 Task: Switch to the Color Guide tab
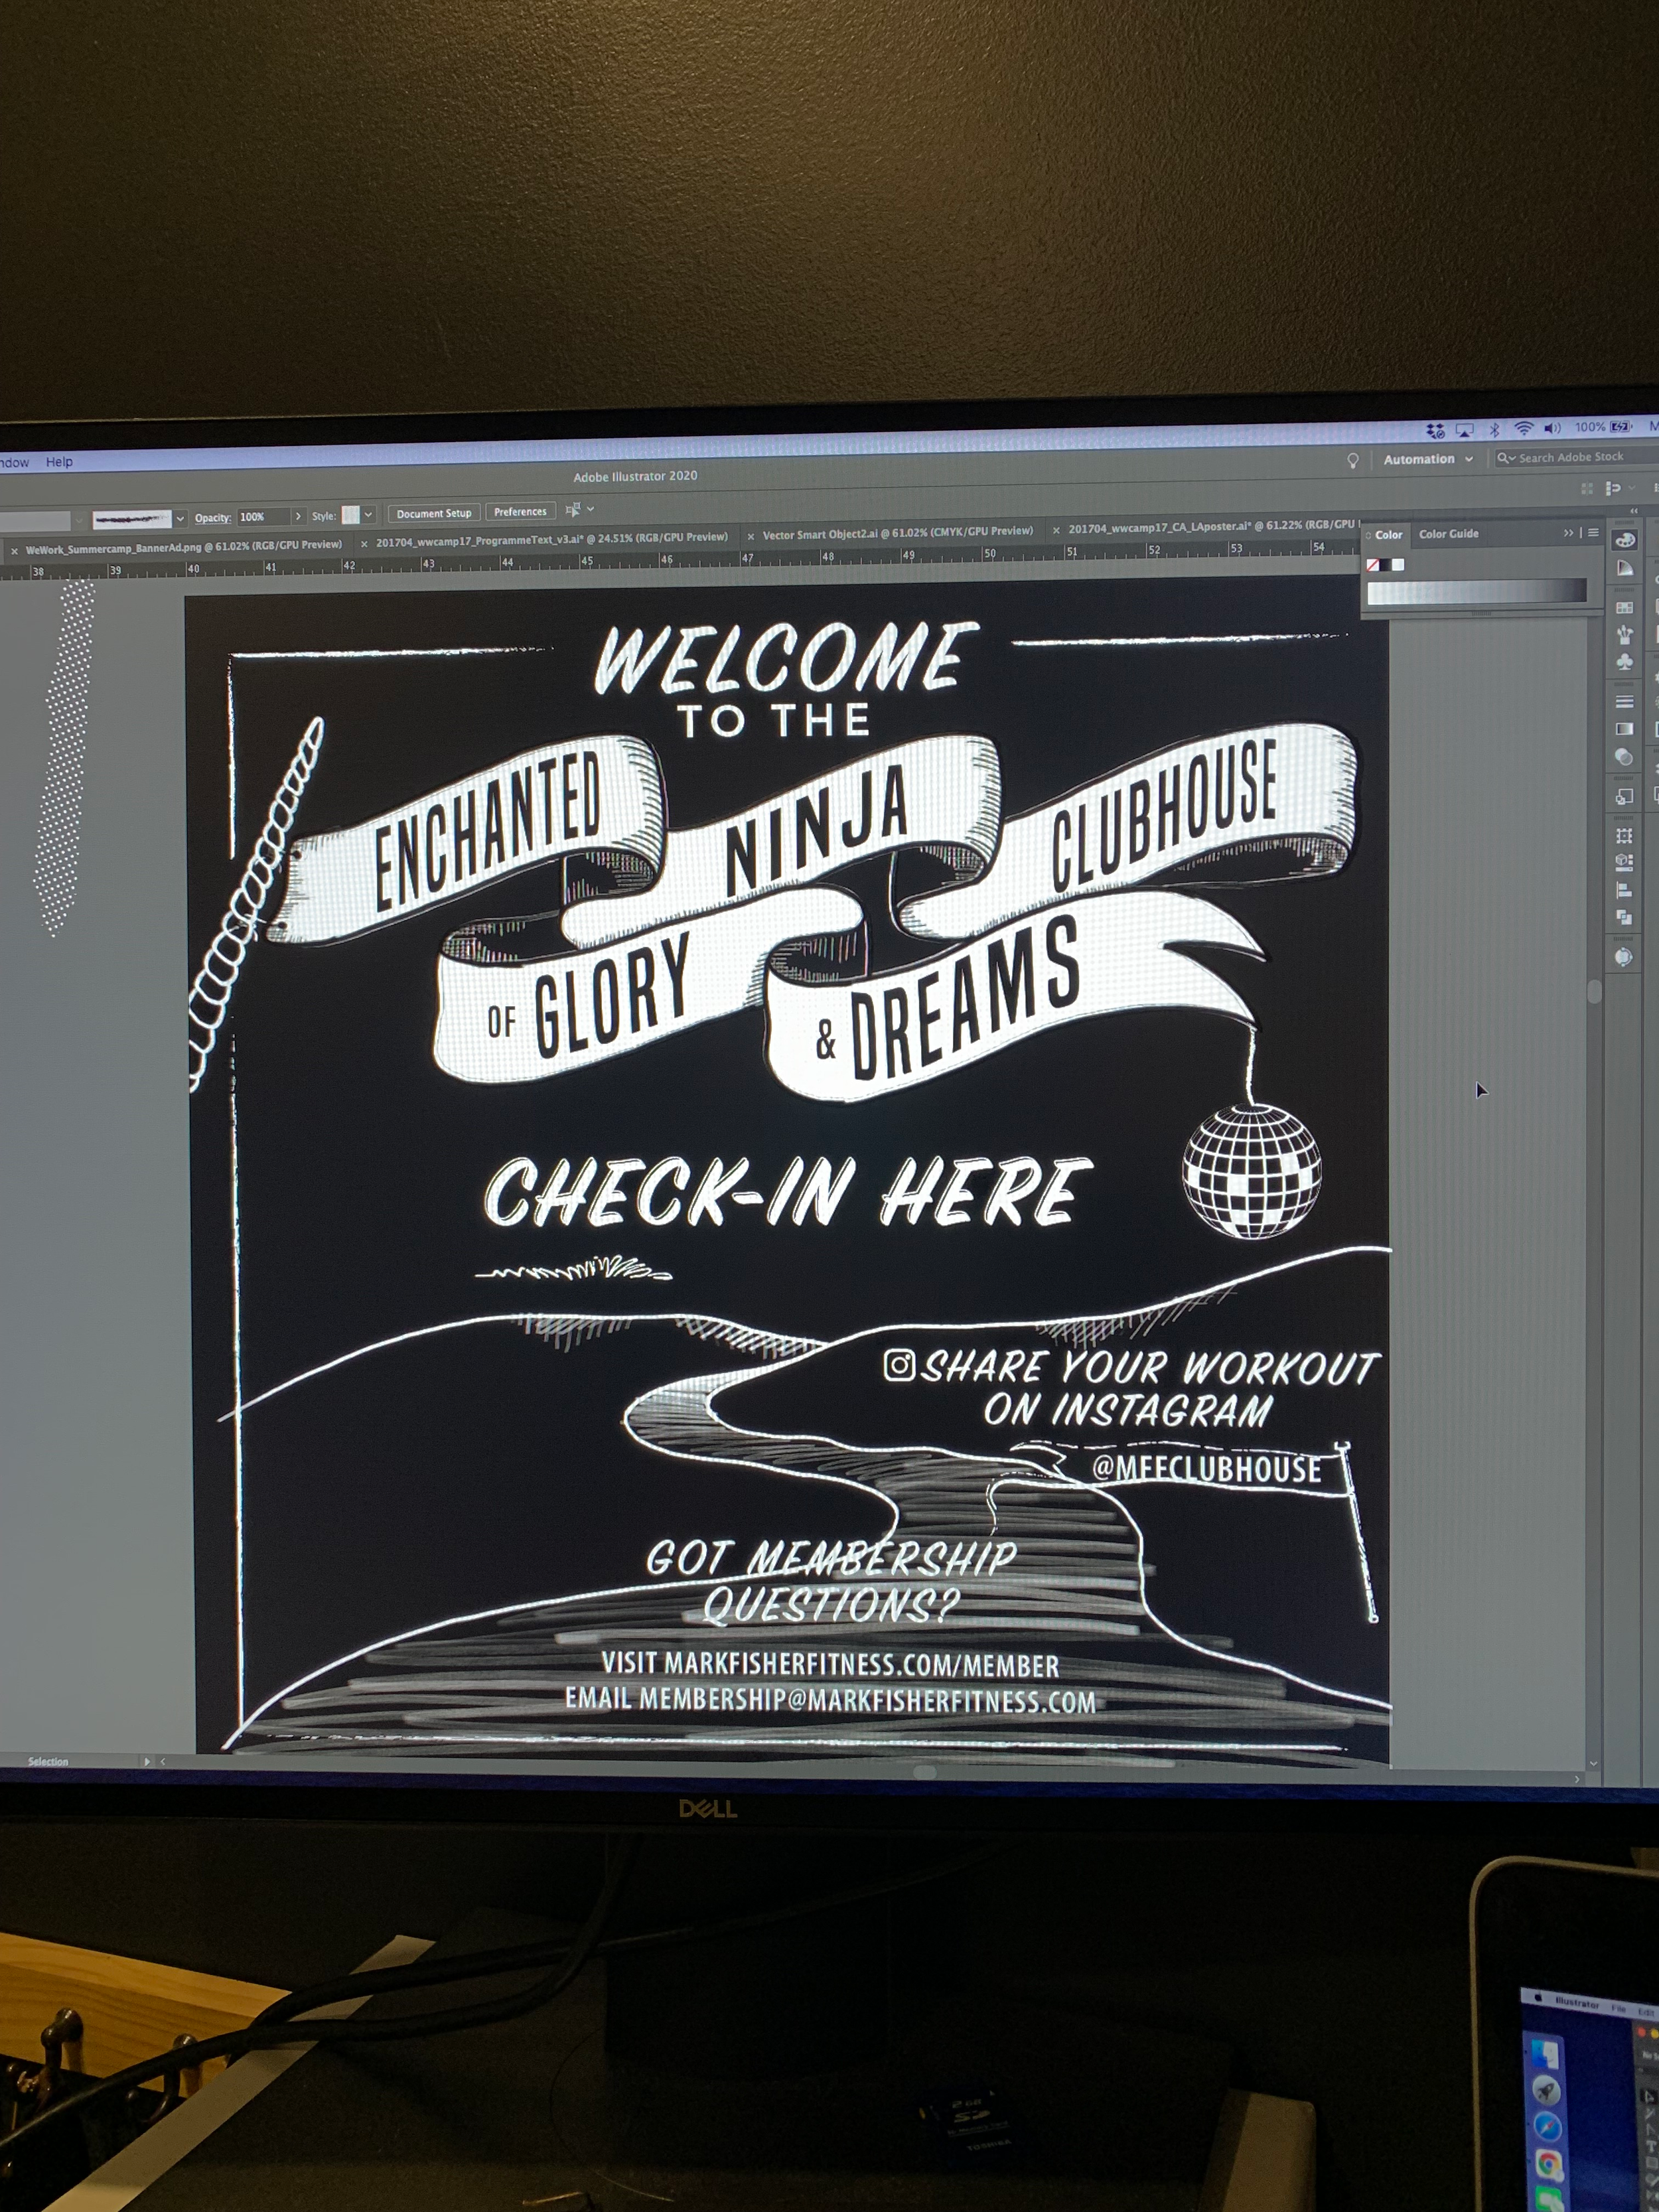pyautogui.click(x=1448, y=534)
